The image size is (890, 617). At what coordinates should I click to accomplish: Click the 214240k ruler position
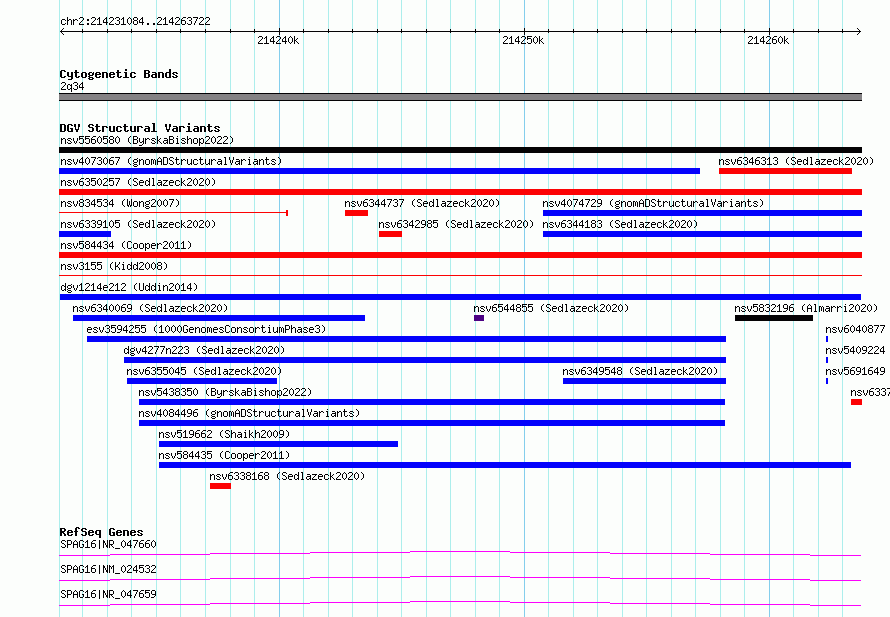point(278,40)
